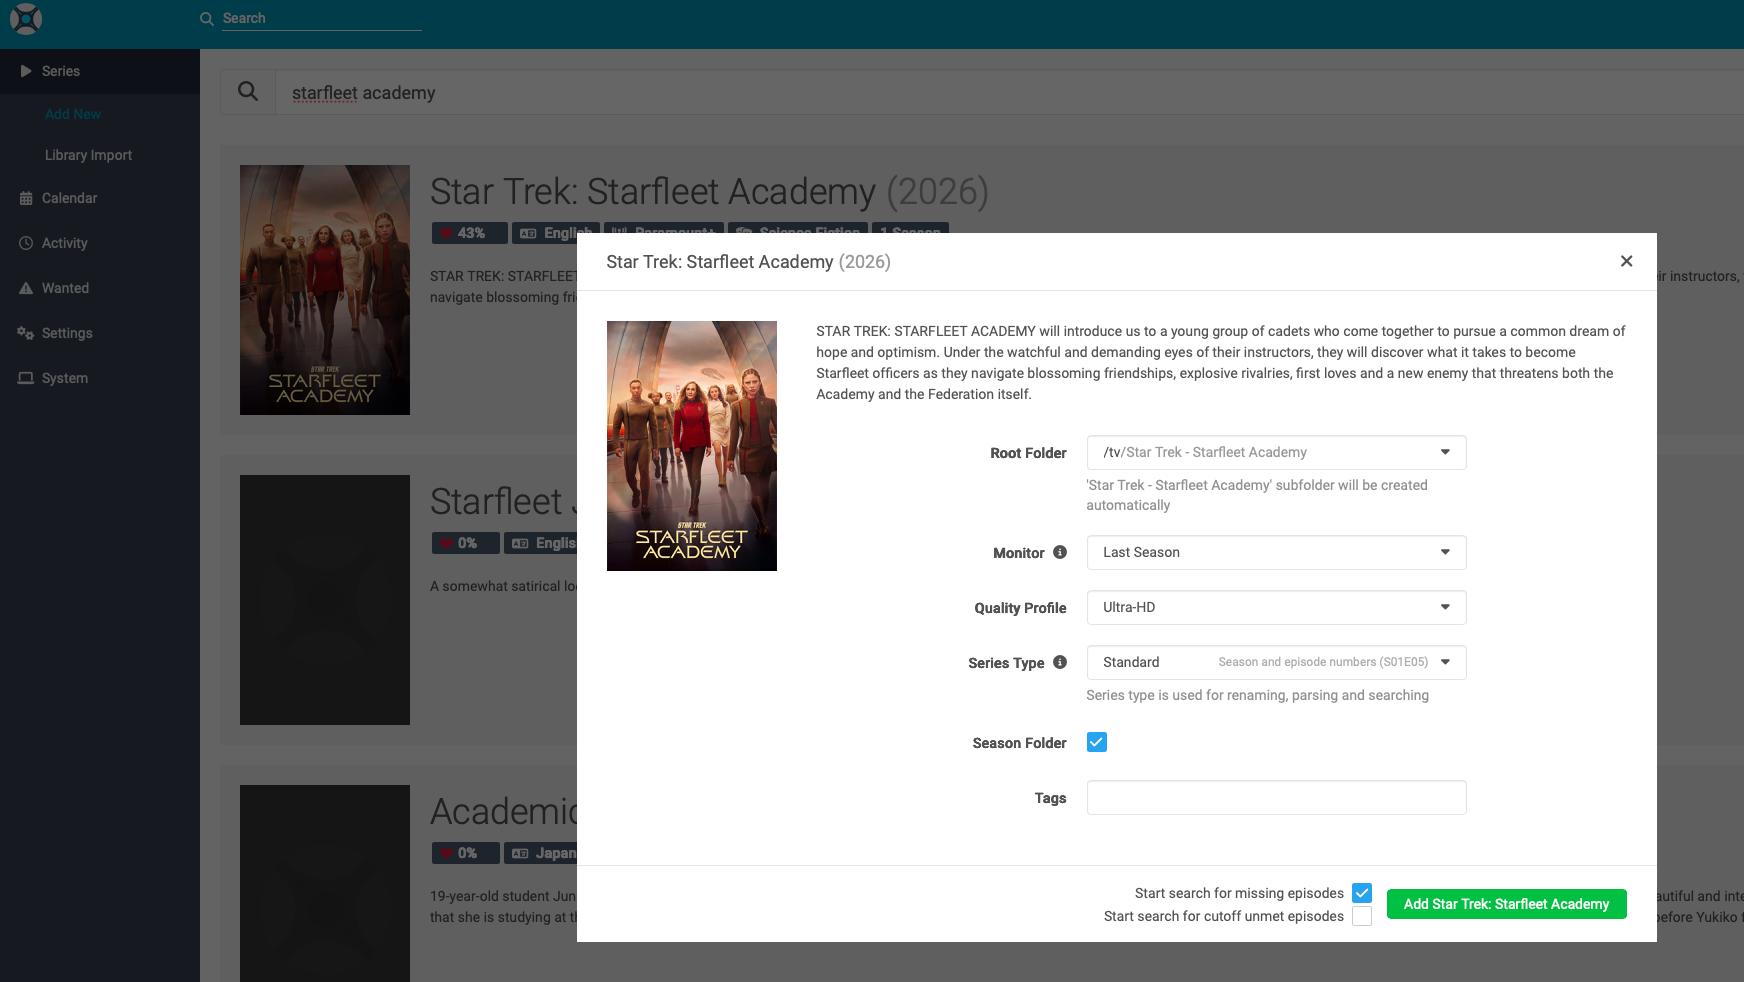Click the Sonarr logo icon
Viewport: 1744px width, 982px height.
coord(25,19)
